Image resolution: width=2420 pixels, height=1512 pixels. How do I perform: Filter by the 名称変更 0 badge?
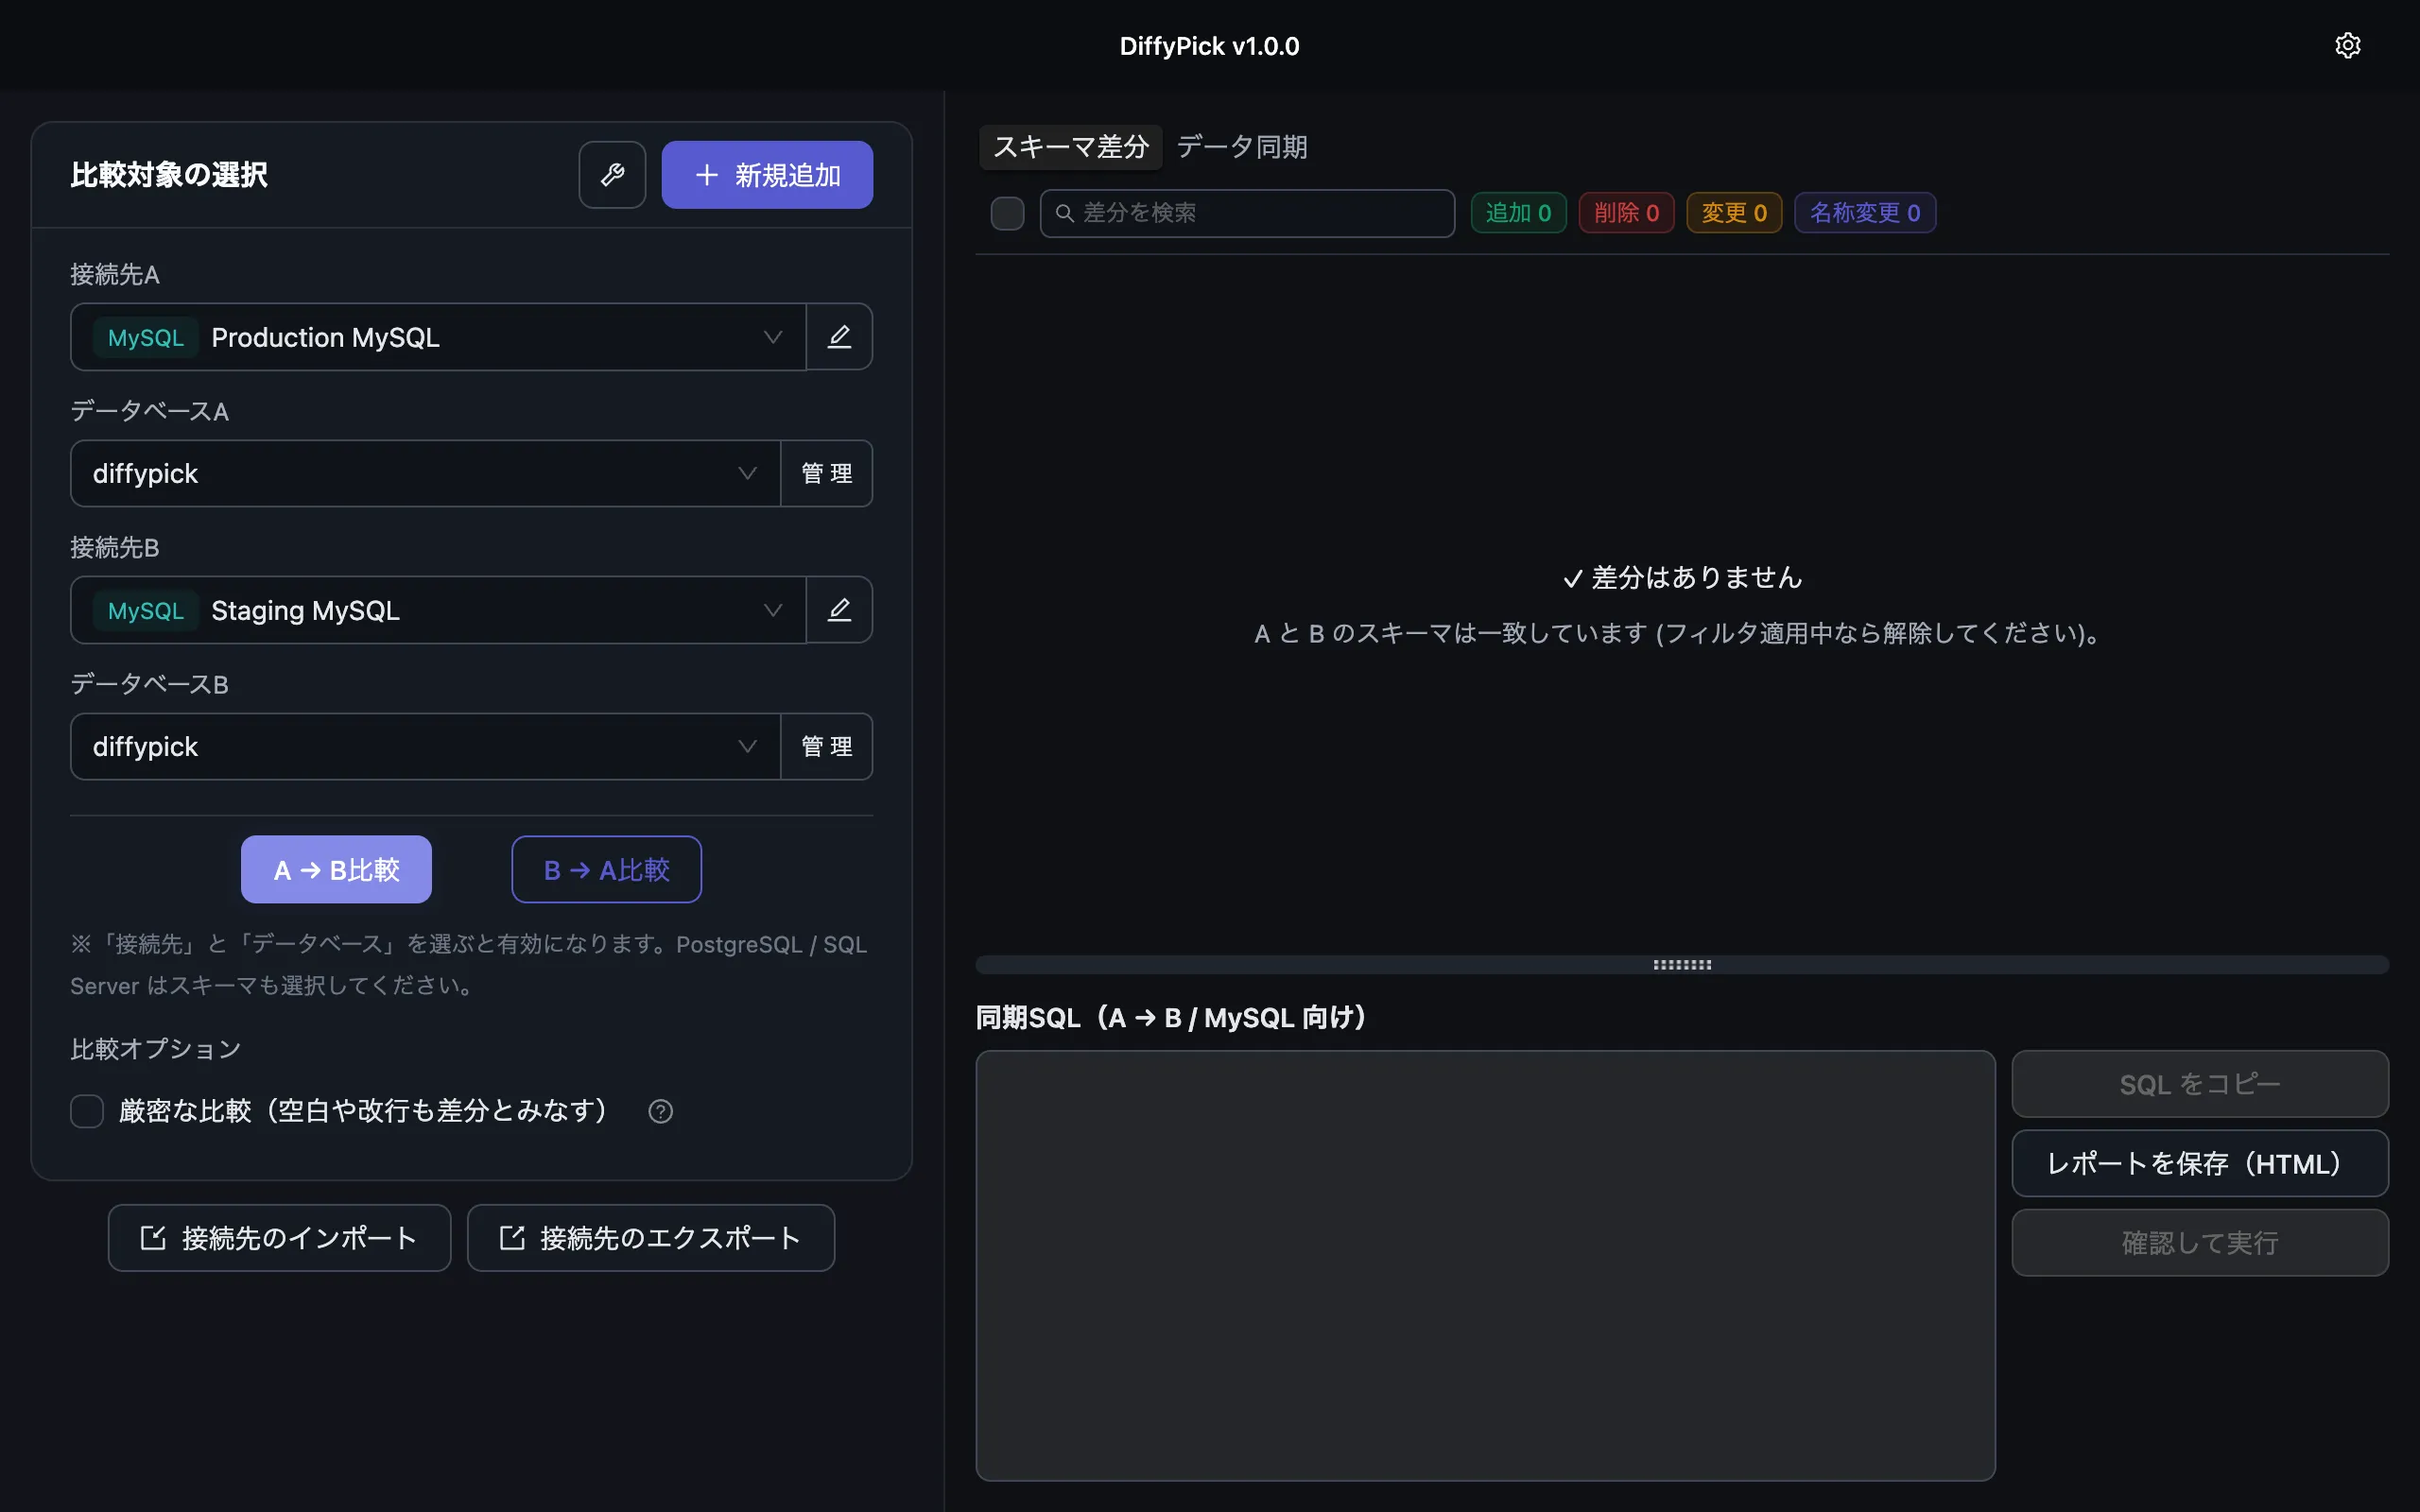pyautogui.click(x=1865, y=213)
